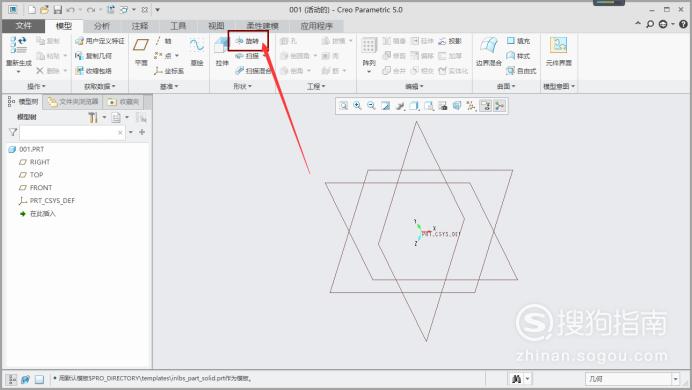Image resolution: width=692 pixels, height=390 pixels.
Task: Open the File (文件) menu
Action: tap(23, 26)
